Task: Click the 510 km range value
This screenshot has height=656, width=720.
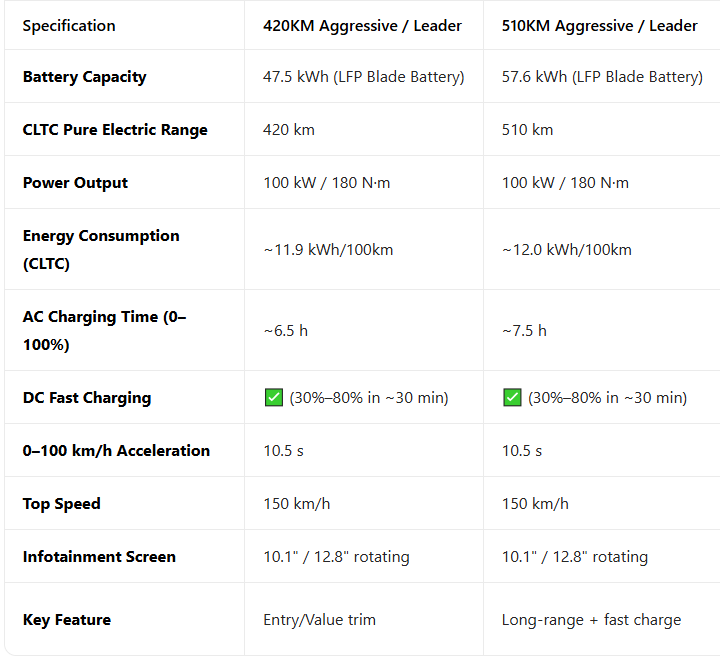Action: point(527,130)
